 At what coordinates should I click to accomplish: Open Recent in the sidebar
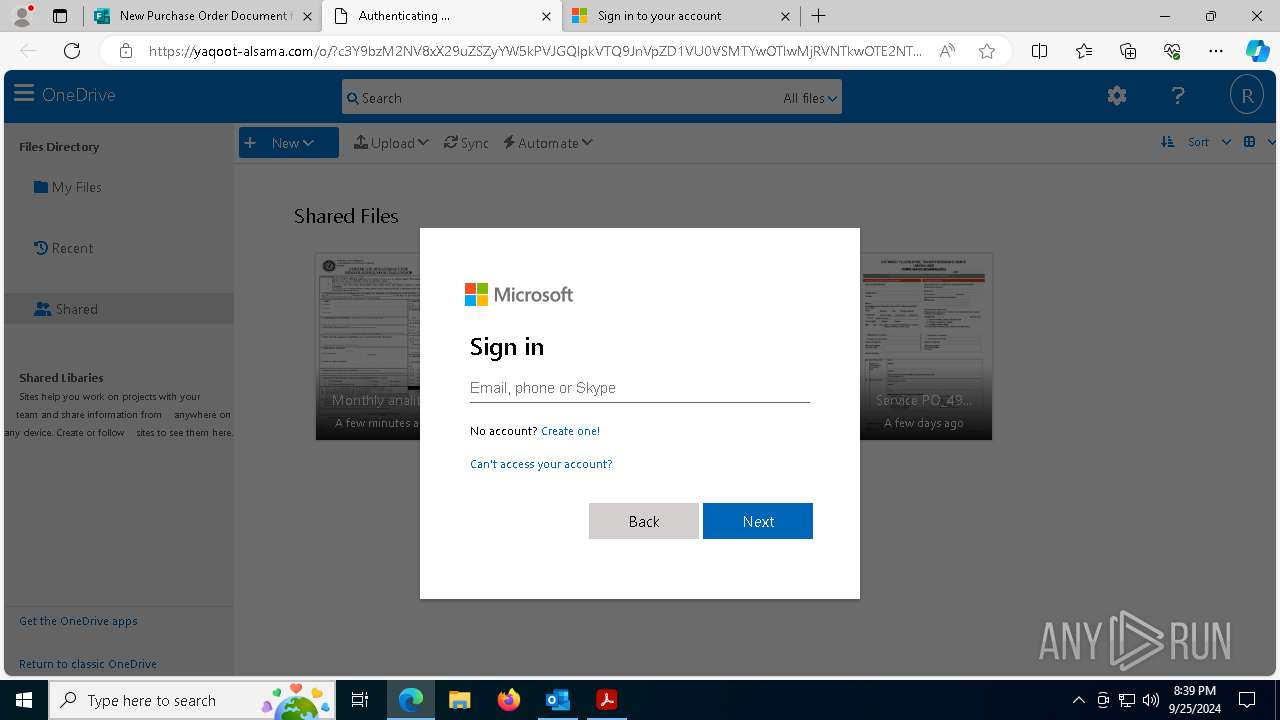pyautogui.click(x=63, y=248)
